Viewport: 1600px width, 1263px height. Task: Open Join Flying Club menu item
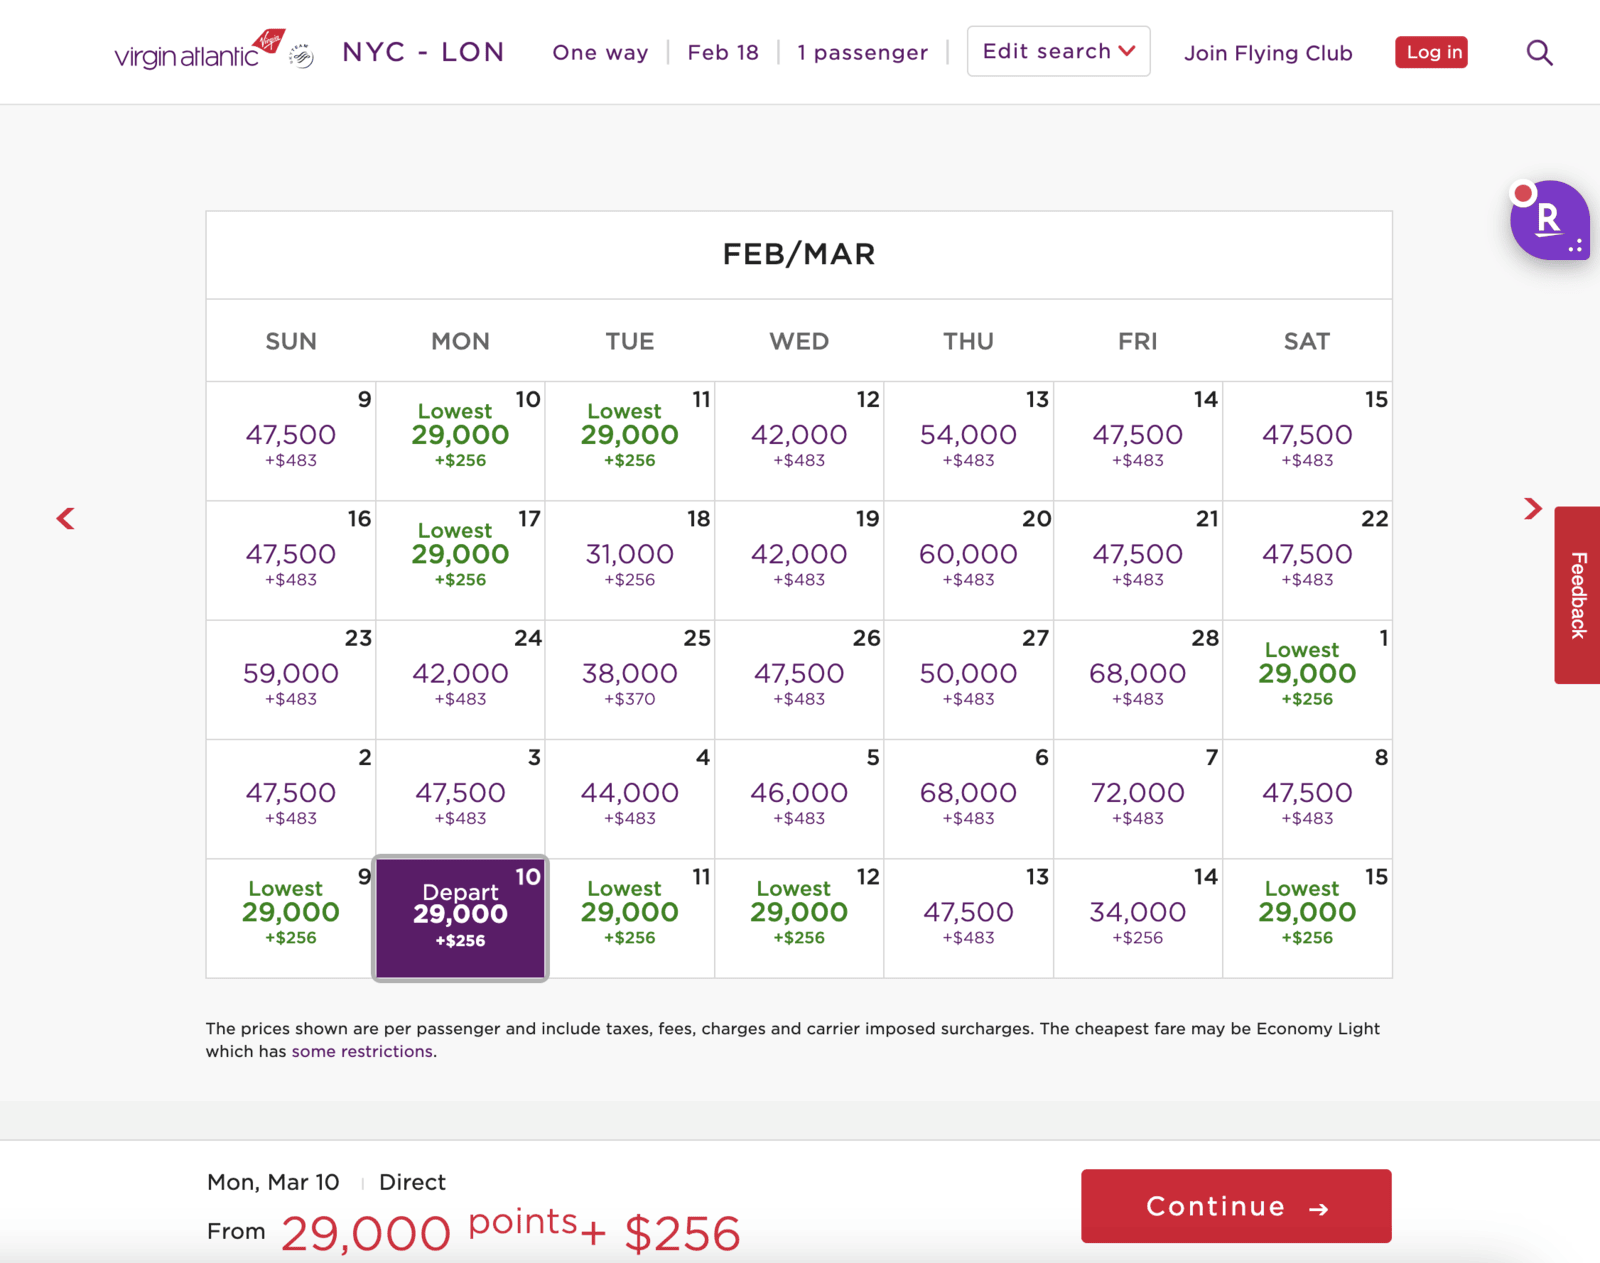coord(1267,52)
